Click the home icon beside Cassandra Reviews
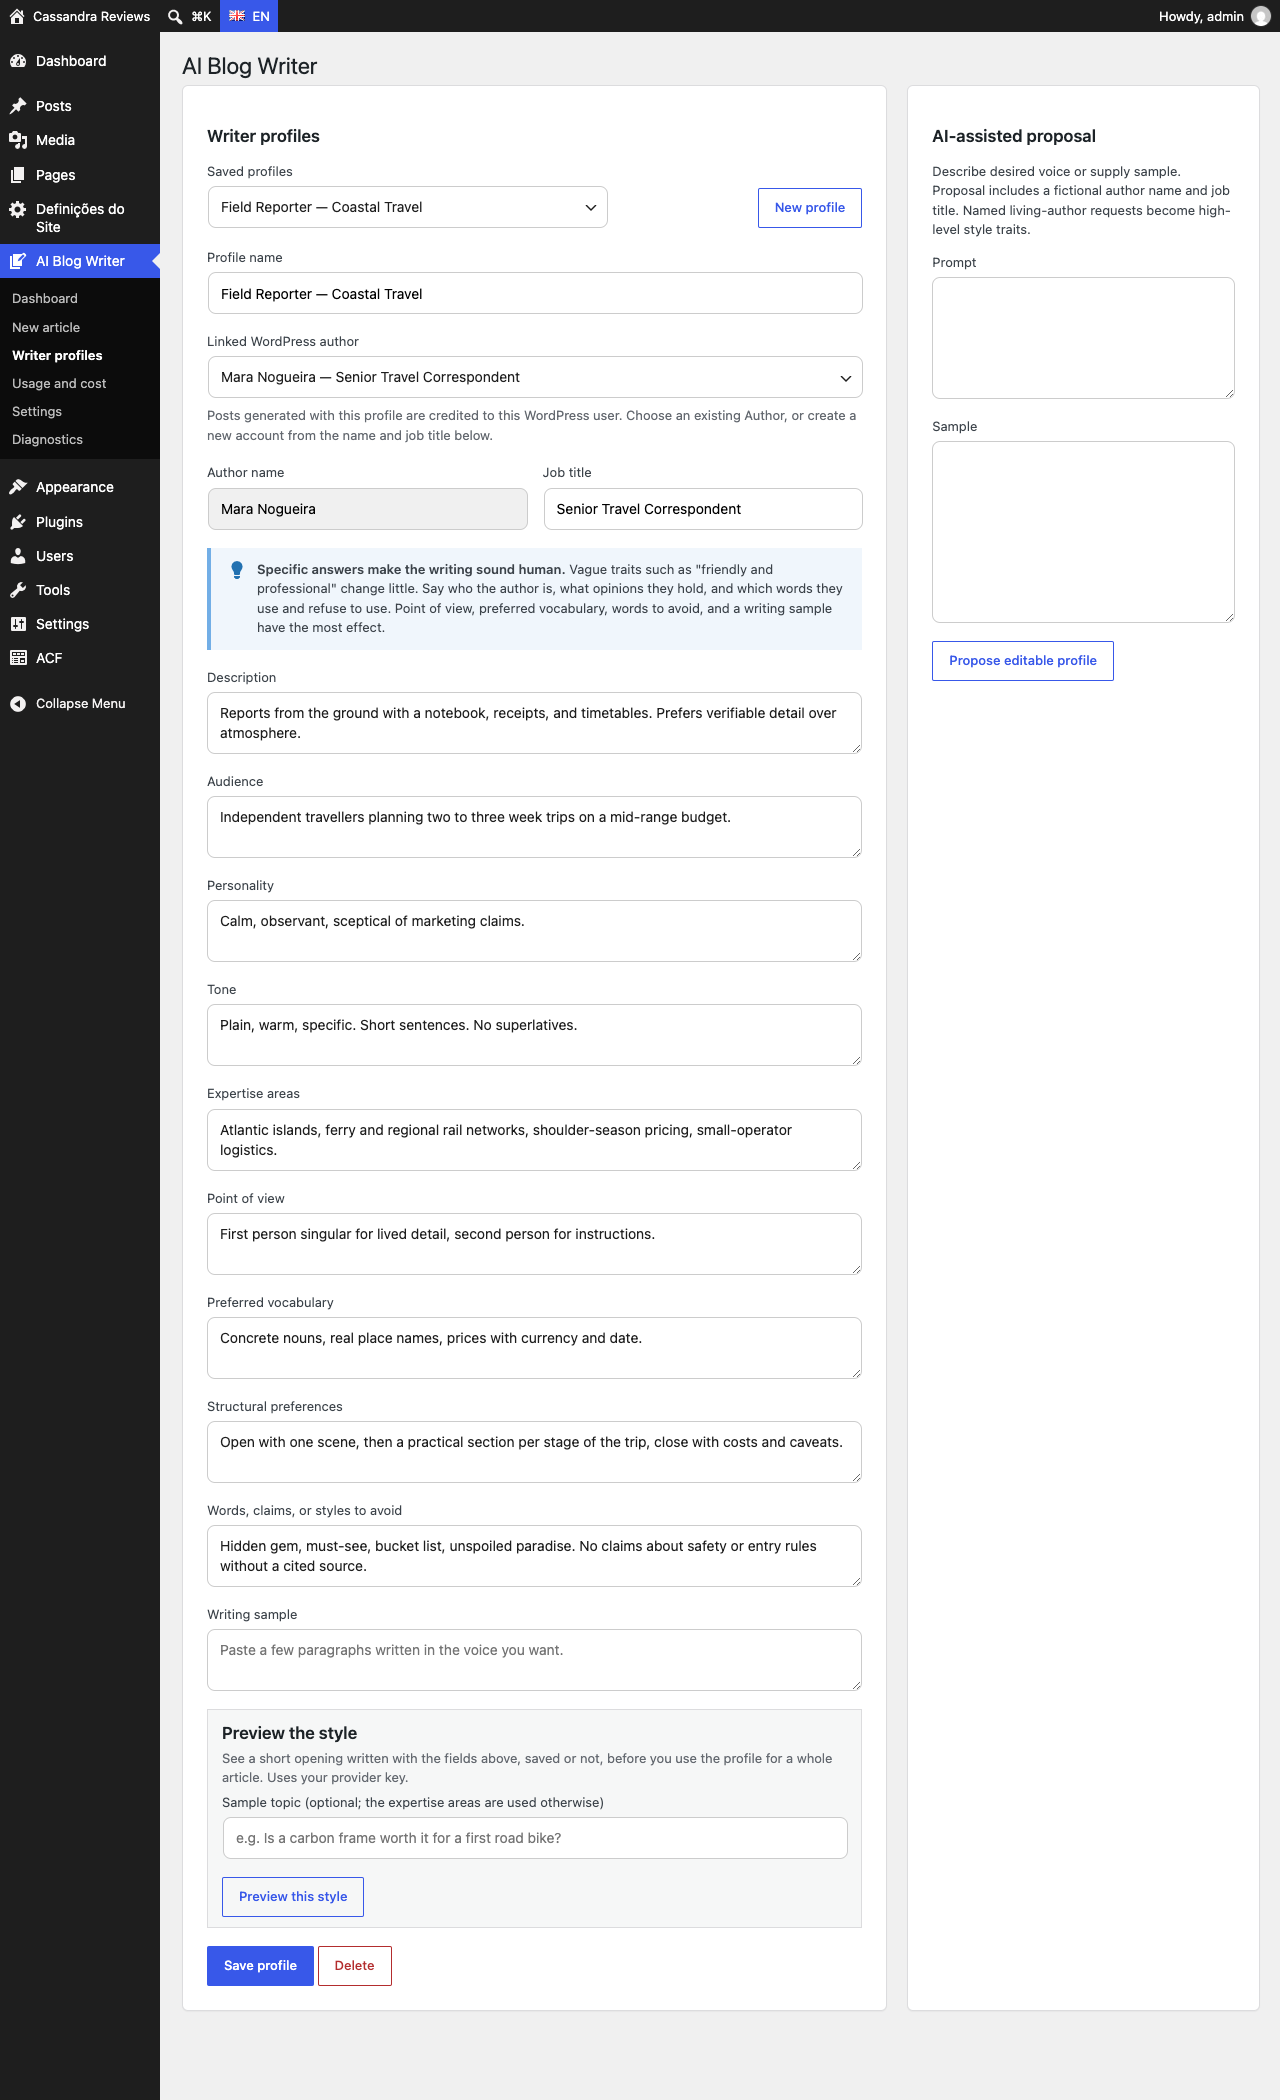The height and width of the screenshot is (2100, 1280). (x=17, y=16)
